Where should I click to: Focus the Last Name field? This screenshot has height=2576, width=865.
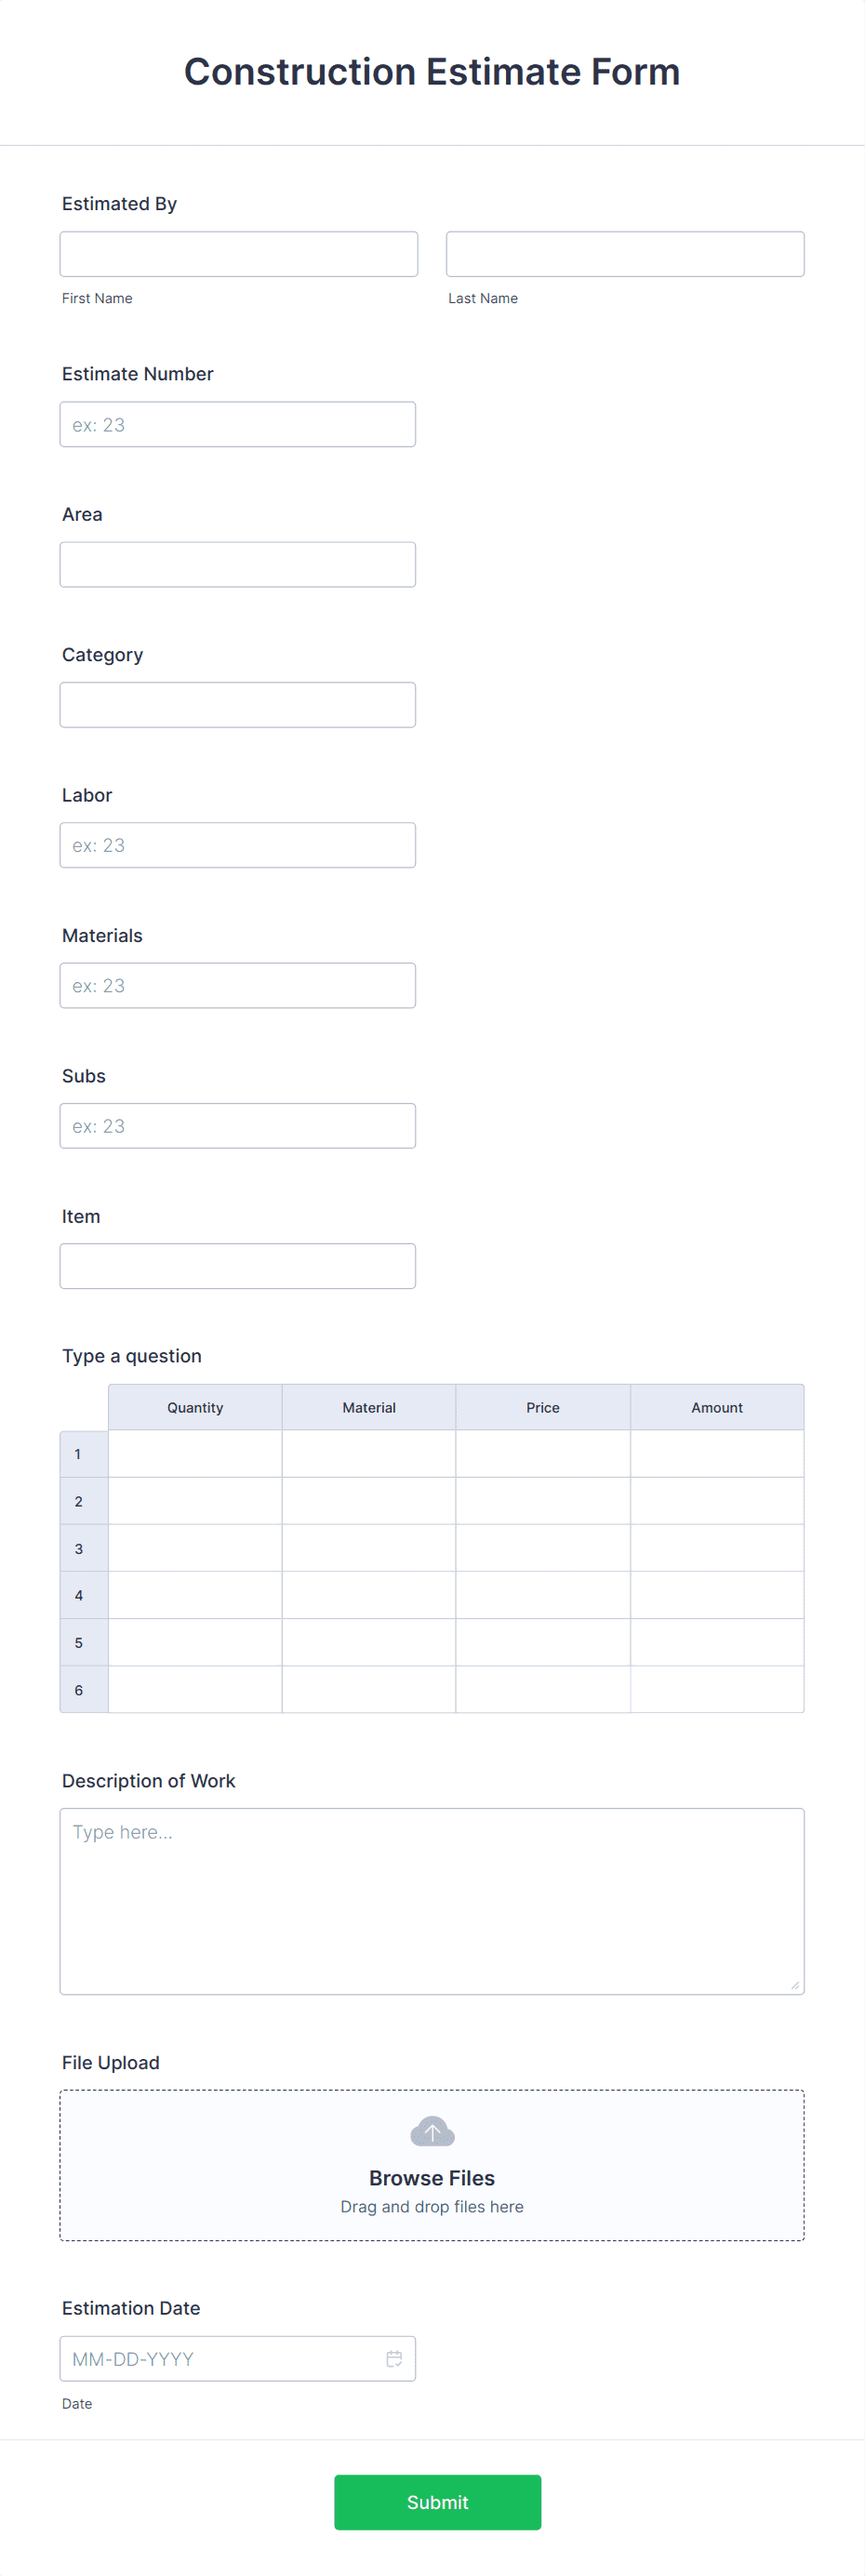pos(625,254)
